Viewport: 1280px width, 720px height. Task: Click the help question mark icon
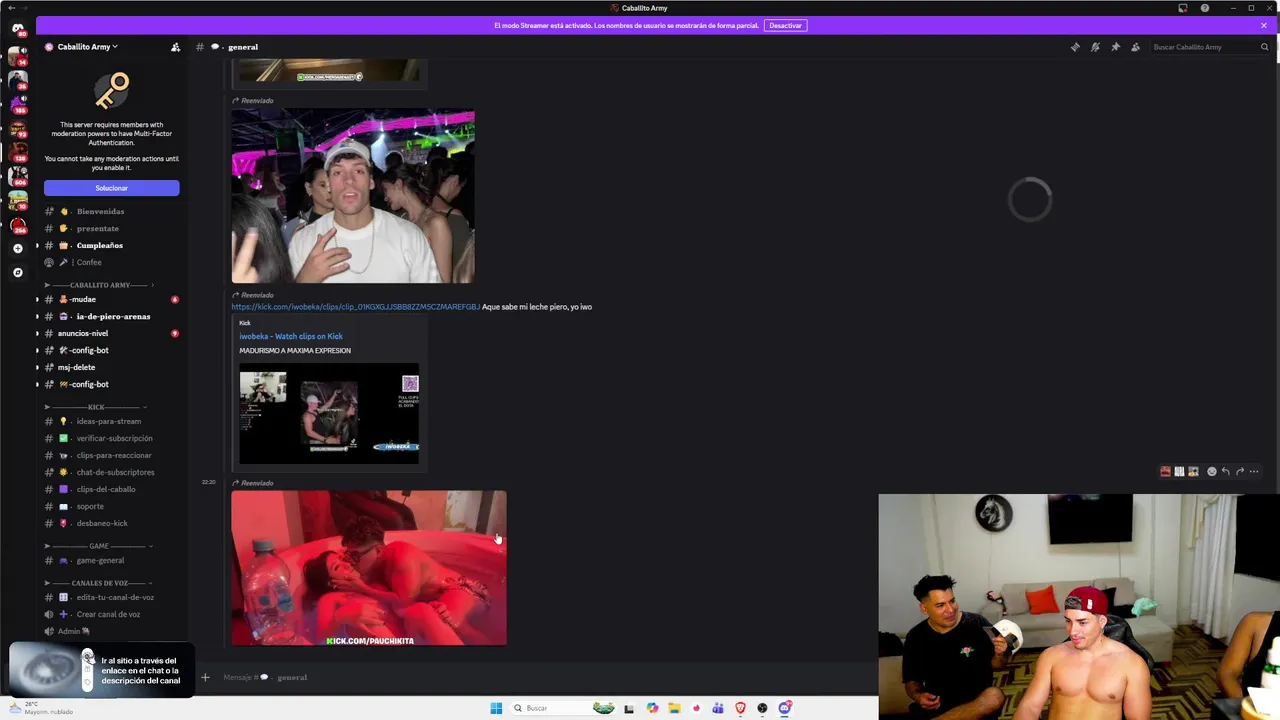(x=1205, y=8)
